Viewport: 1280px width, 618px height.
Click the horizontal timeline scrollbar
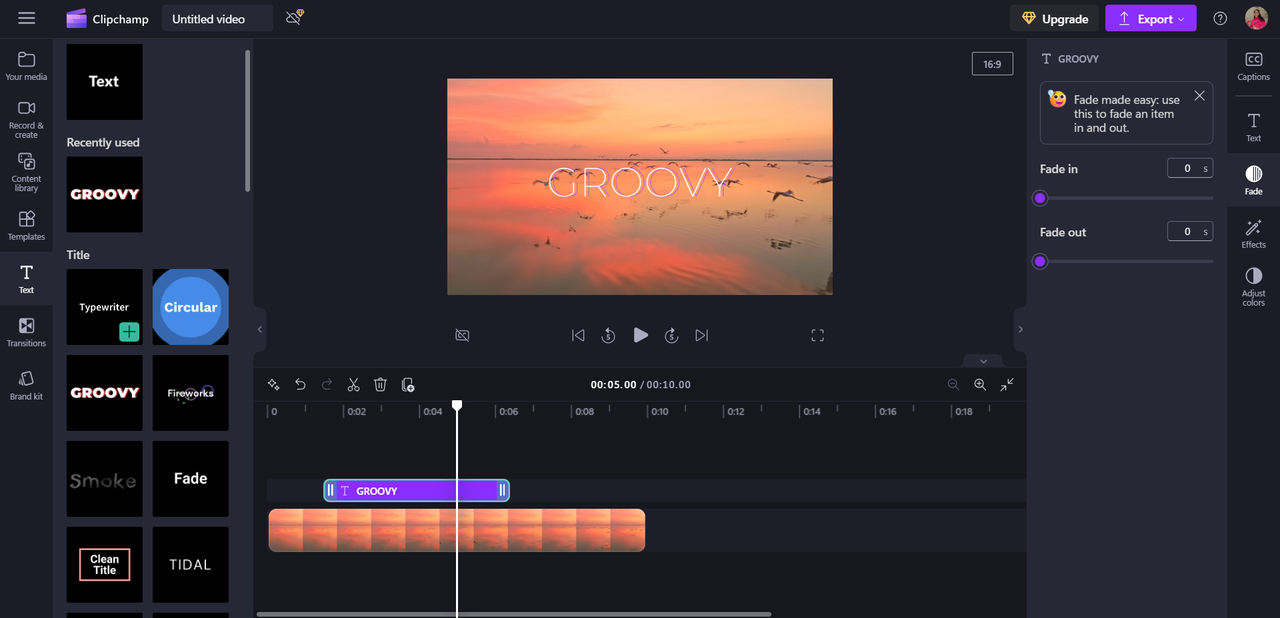pyautogui.click(x=514, y=614)
